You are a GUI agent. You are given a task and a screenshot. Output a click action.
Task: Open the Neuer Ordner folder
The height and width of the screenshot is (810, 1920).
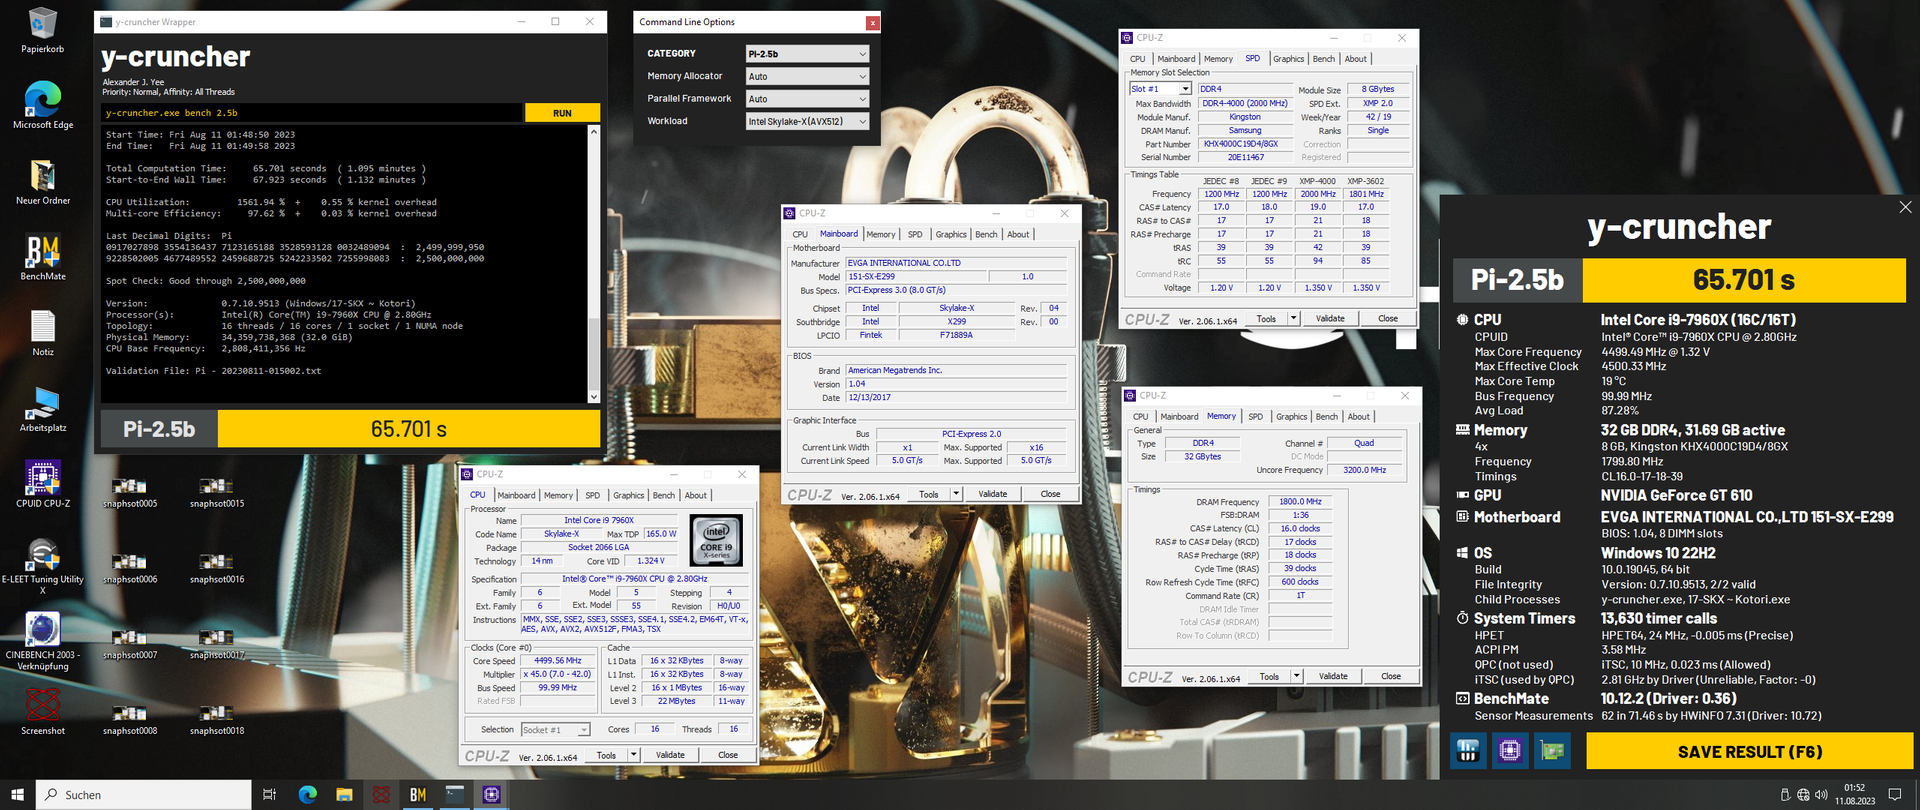pos(43,181)
